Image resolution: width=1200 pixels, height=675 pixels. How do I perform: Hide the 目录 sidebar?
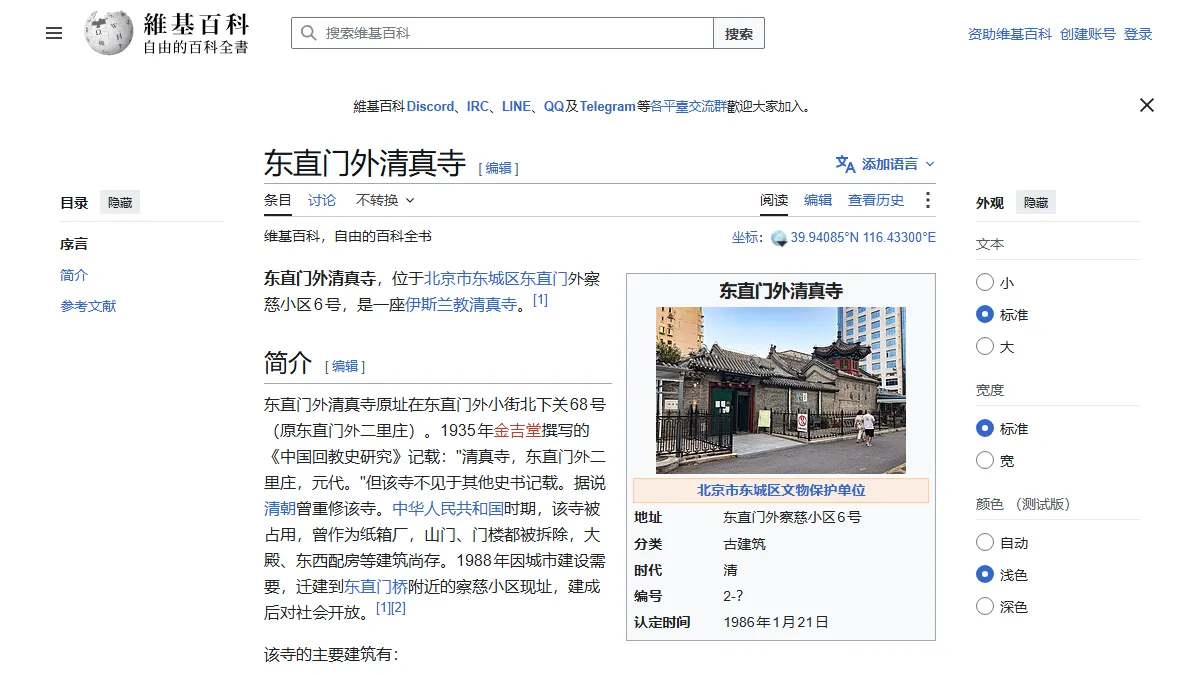(120, 203)
